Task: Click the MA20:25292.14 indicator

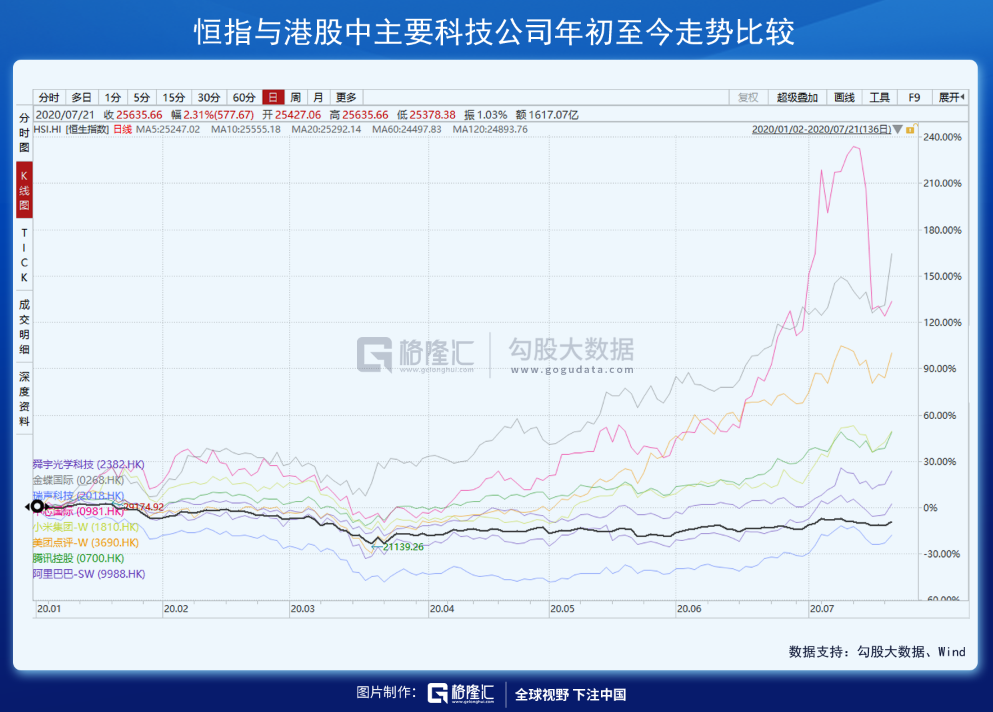Action: point(326,129)
